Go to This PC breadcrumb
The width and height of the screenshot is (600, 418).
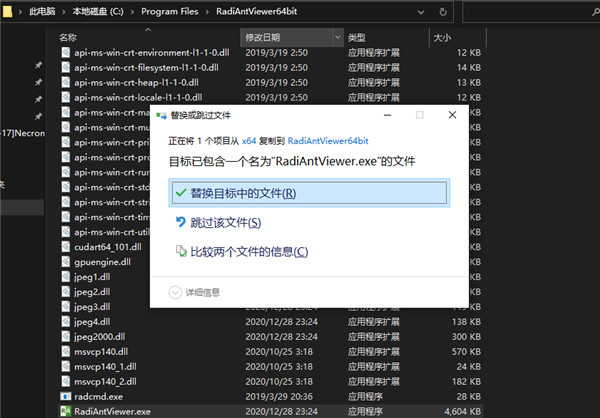[x=42, y=11]
